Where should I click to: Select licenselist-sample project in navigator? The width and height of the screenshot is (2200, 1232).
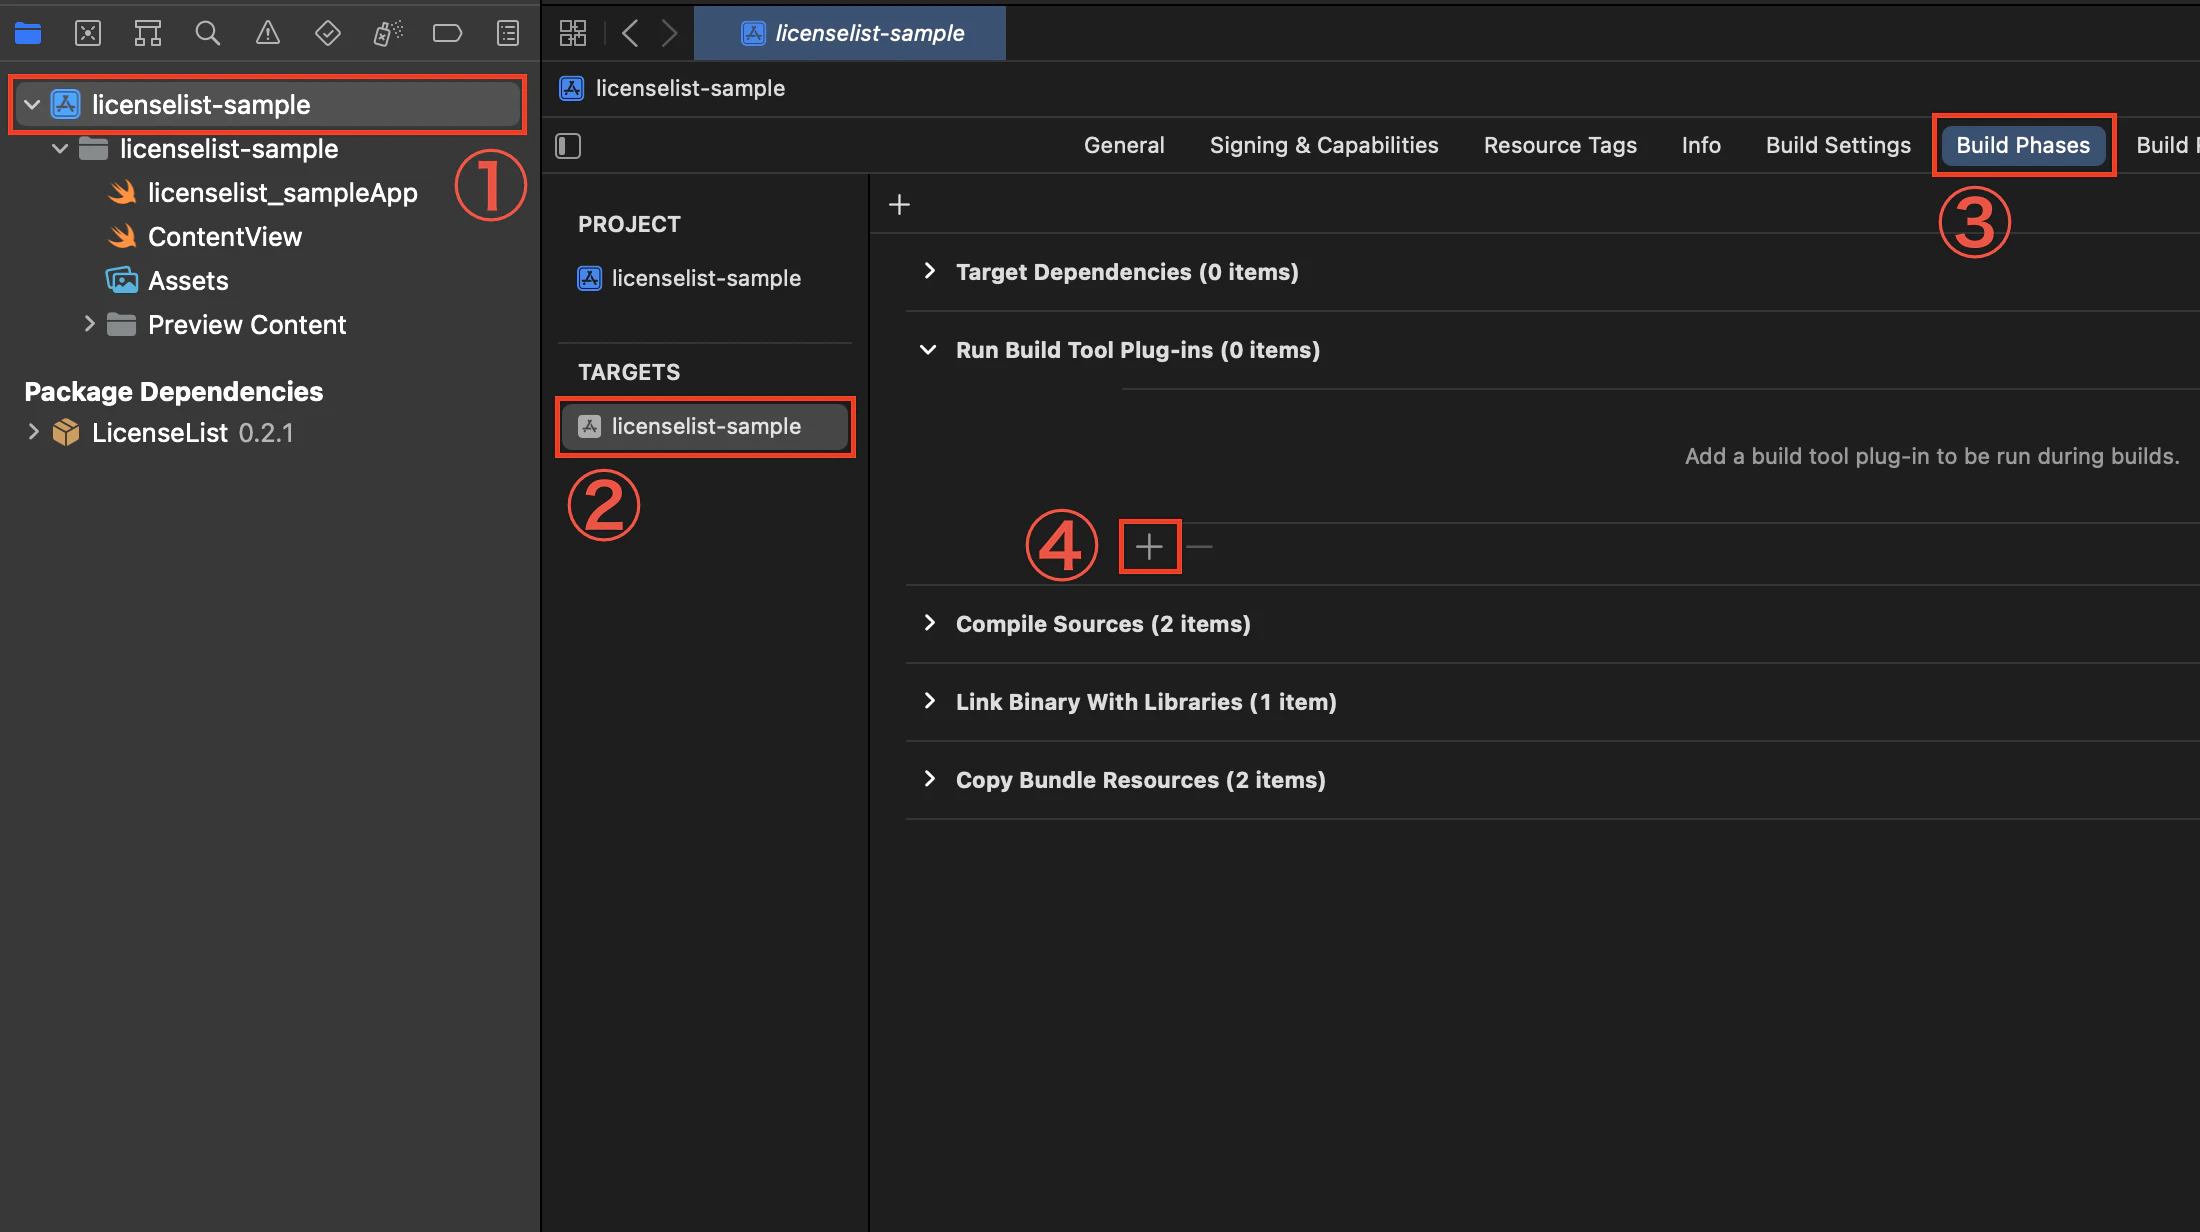click(x=268, y=104)
